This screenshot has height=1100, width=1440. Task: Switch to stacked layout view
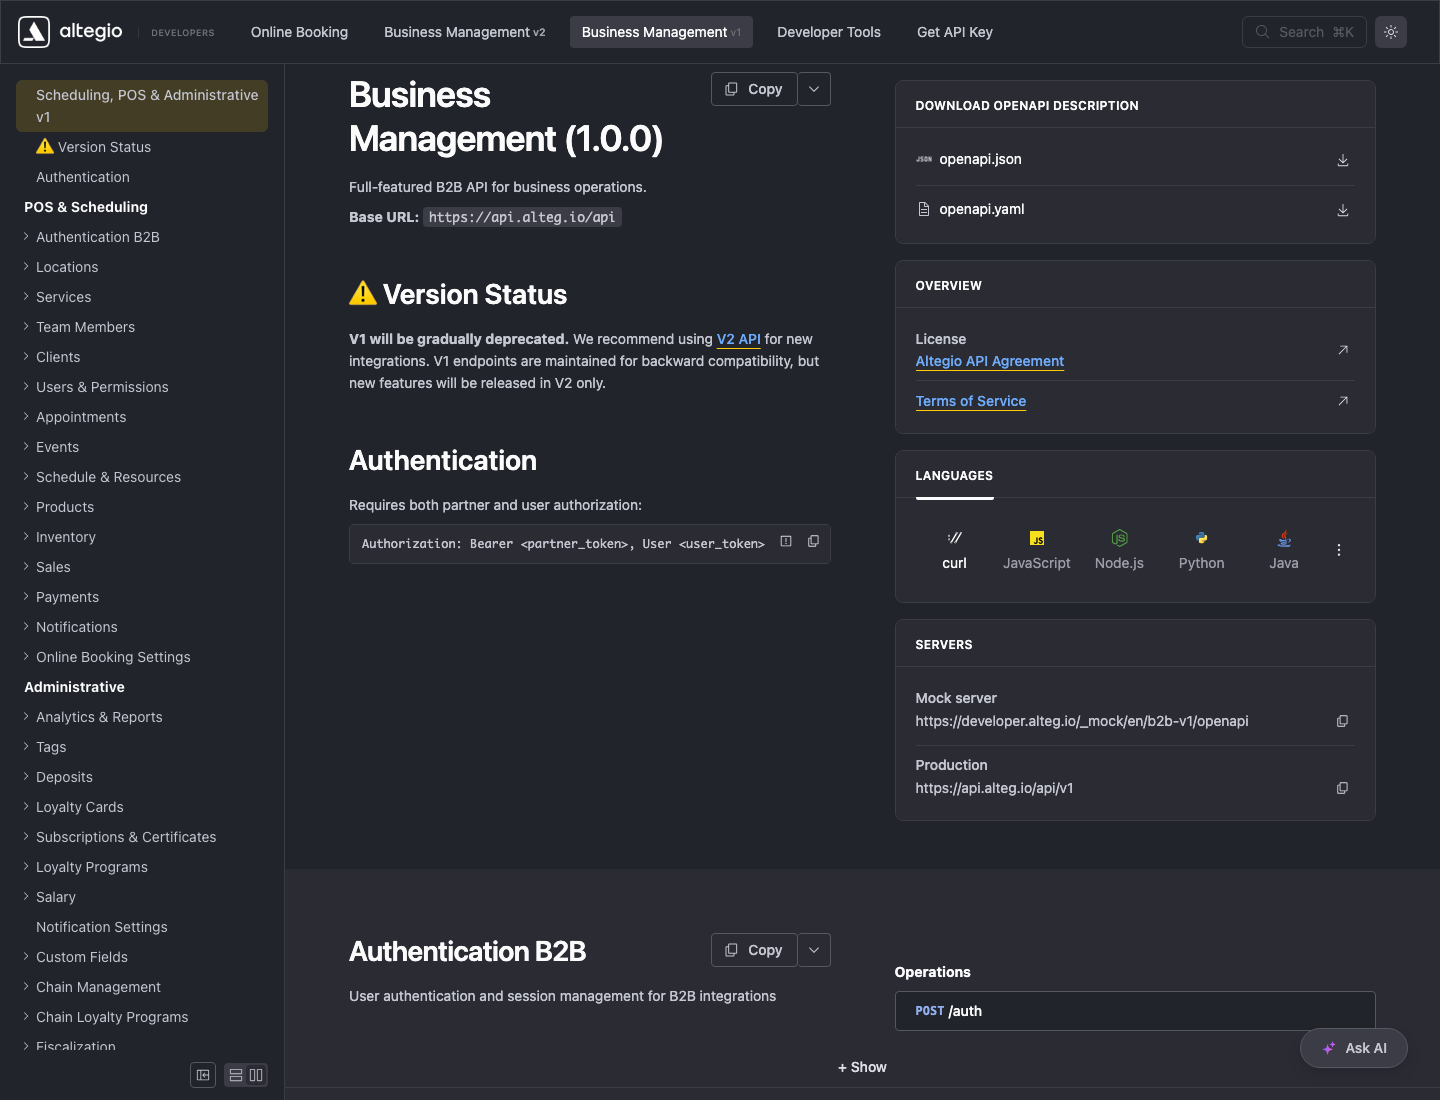(236, 1075)
